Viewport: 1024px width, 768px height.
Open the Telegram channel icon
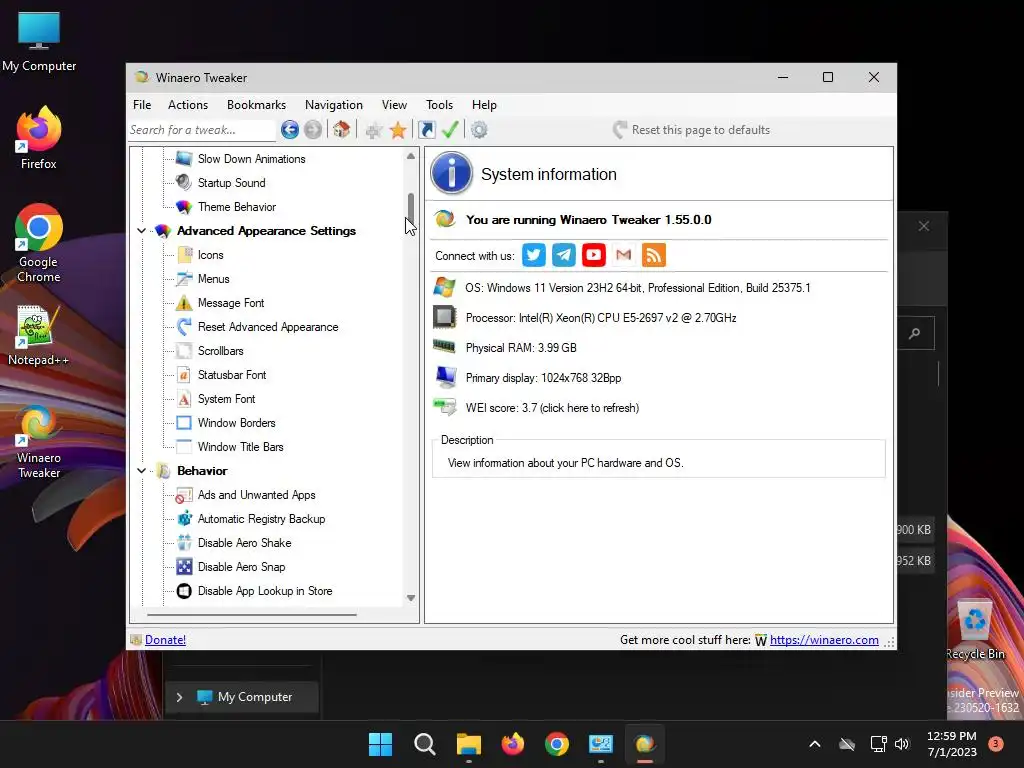564,255
